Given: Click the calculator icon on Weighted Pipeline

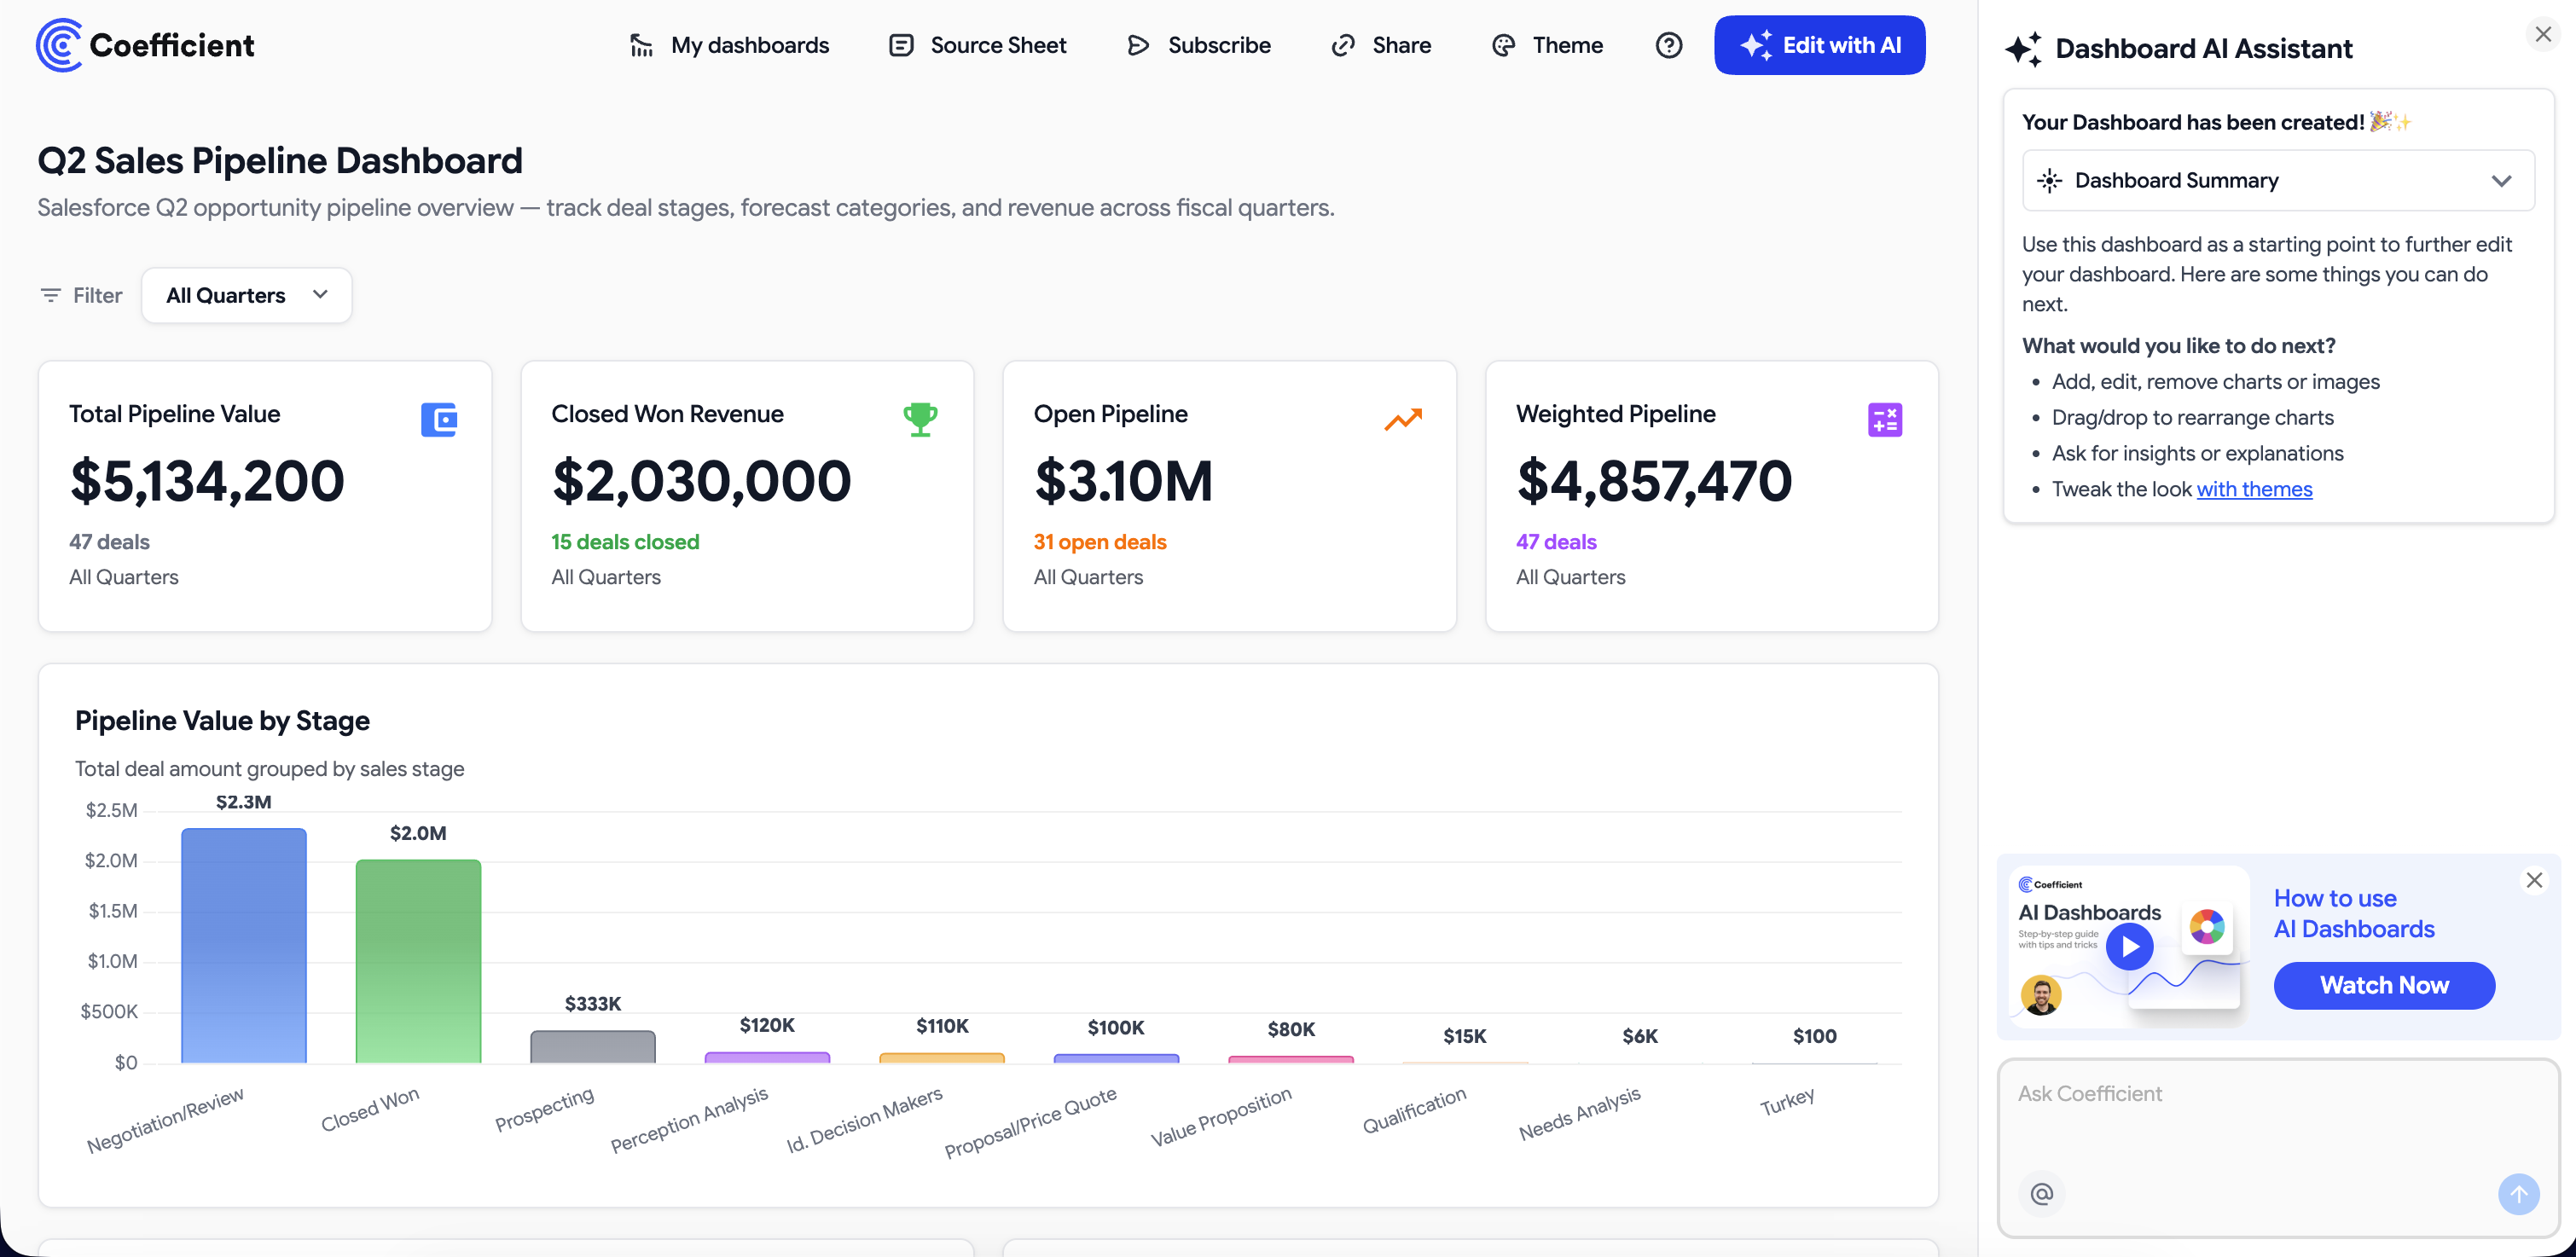Looking at the screenshot, I should tap(1885, 419).
